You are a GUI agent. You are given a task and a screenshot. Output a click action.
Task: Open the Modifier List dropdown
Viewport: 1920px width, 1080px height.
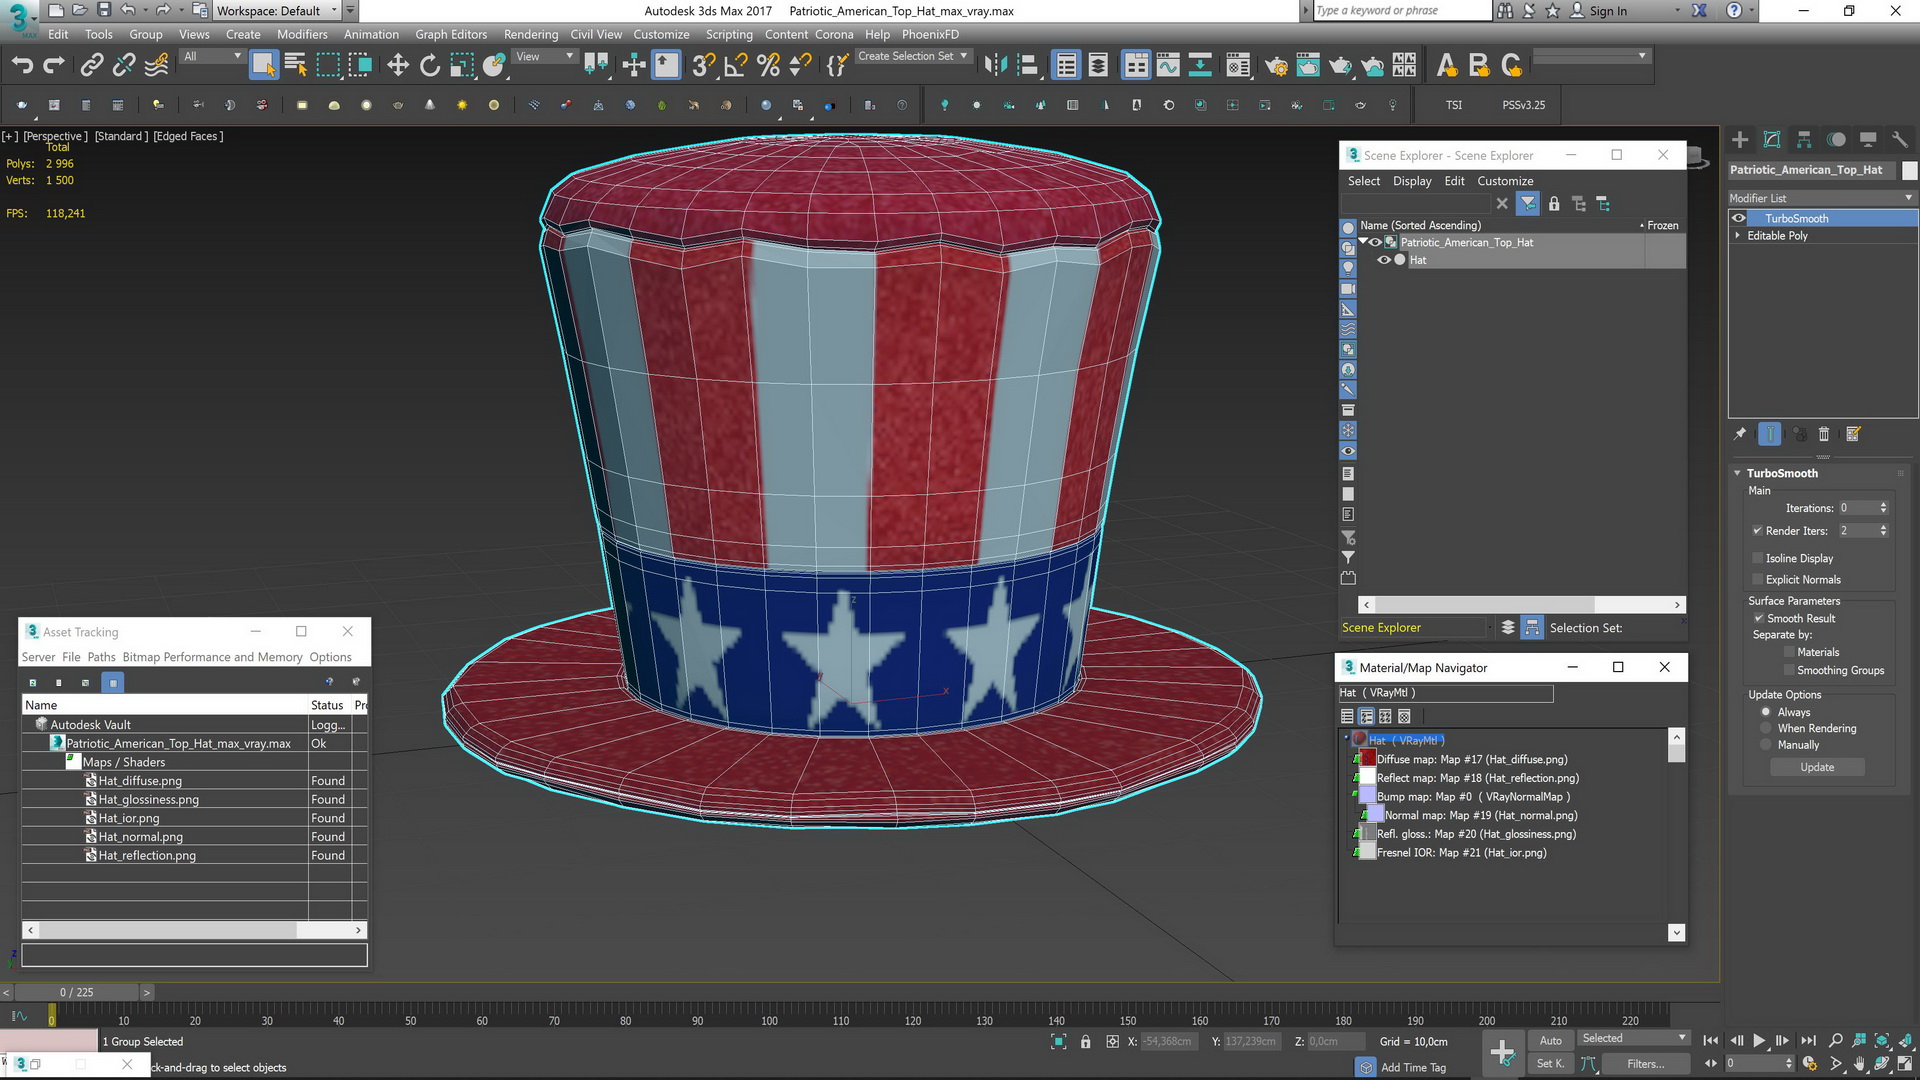click(1822, 198)
